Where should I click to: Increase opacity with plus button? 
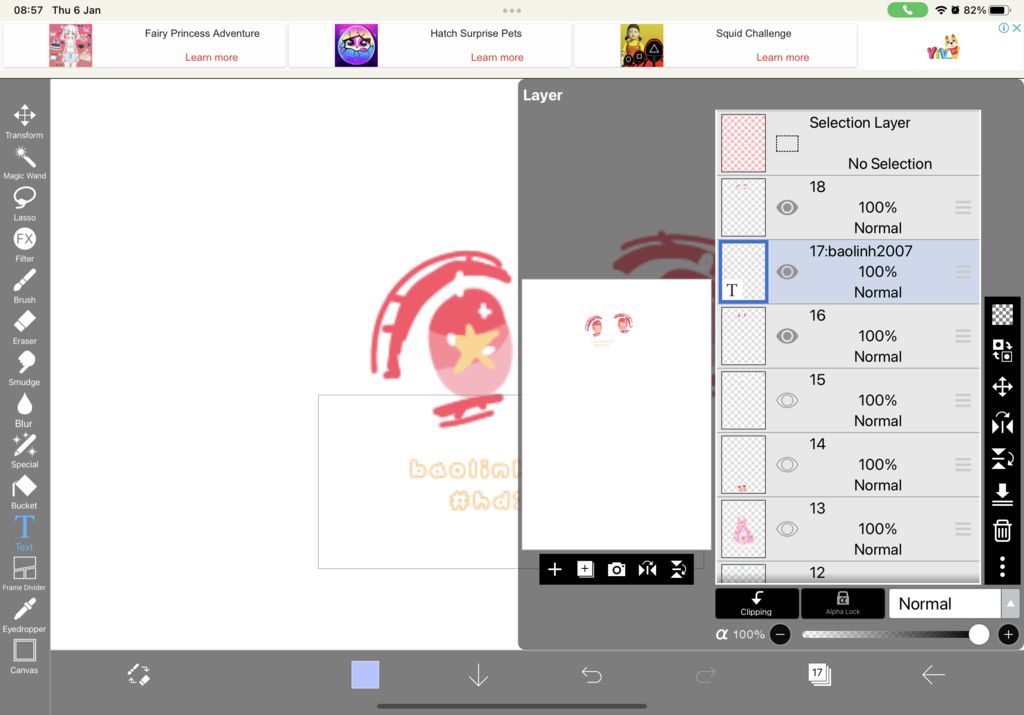(x=1008, y=634)
